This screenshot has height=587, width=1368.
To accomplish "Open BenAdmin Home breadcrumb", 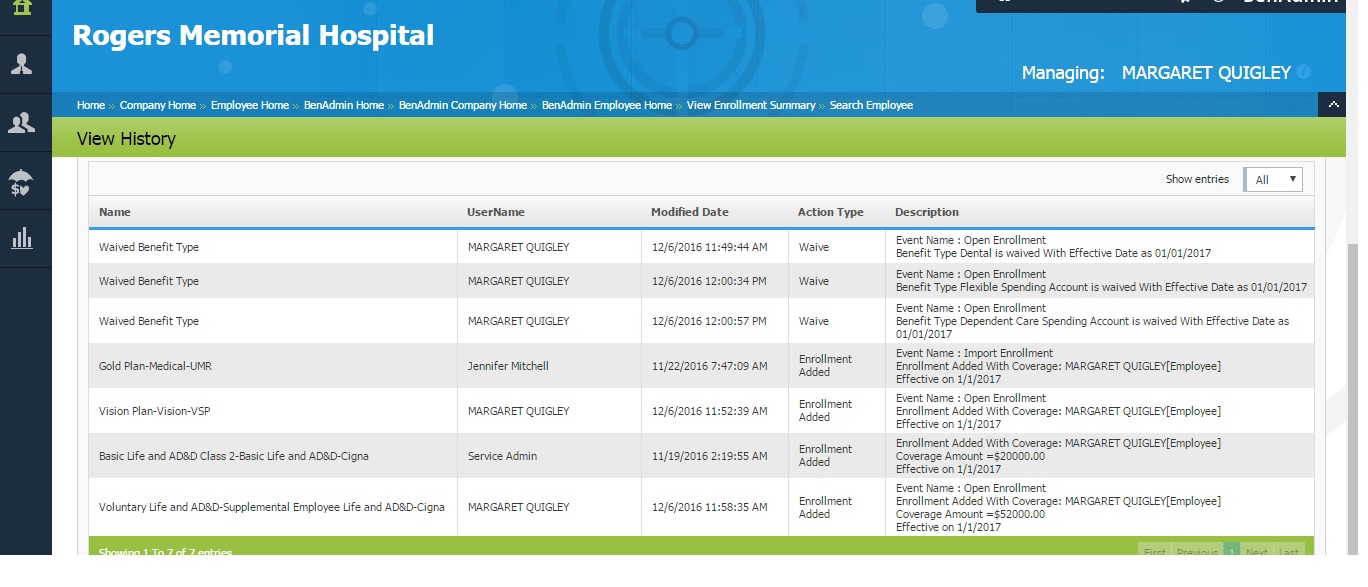I will [344, 105].
